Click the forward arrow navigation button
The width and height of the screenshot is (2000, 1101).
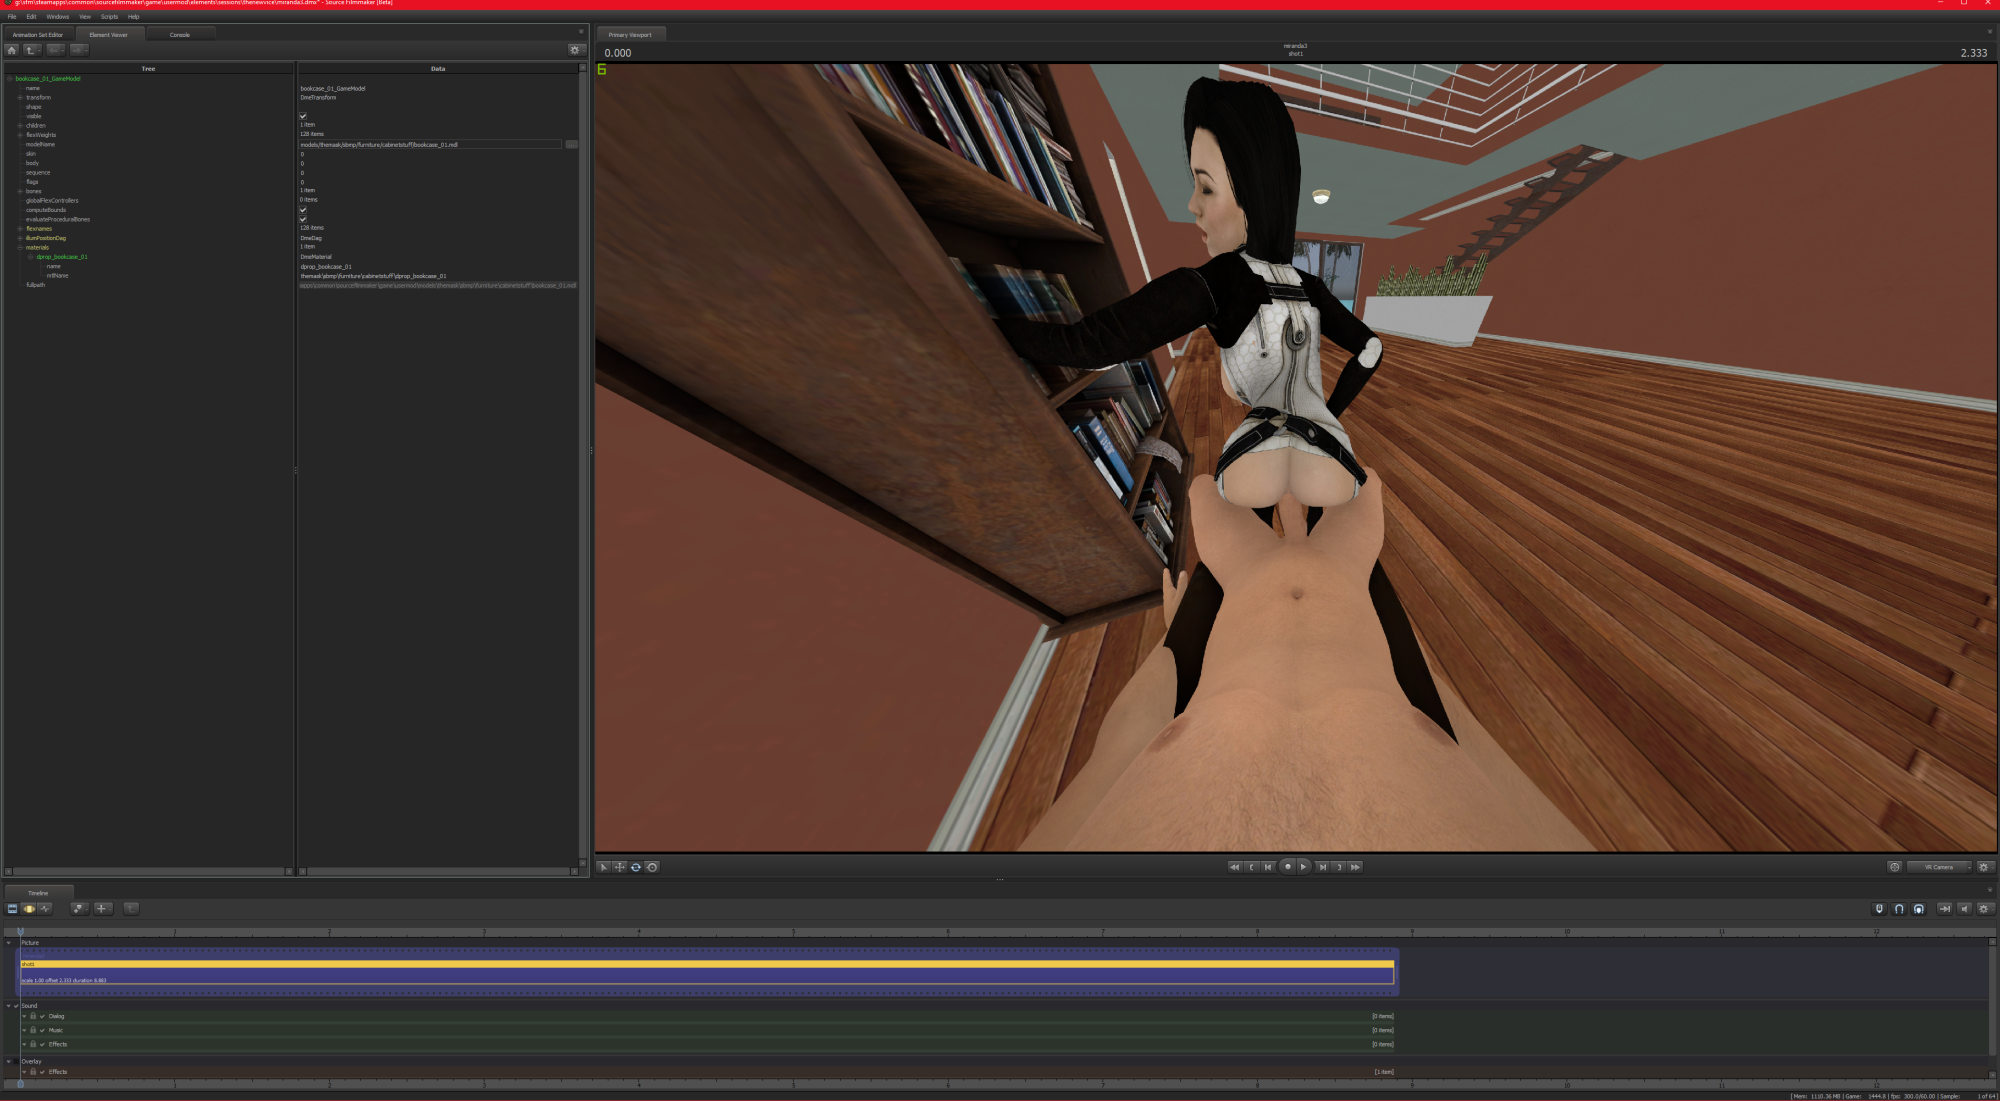click(x=79, y=50)
